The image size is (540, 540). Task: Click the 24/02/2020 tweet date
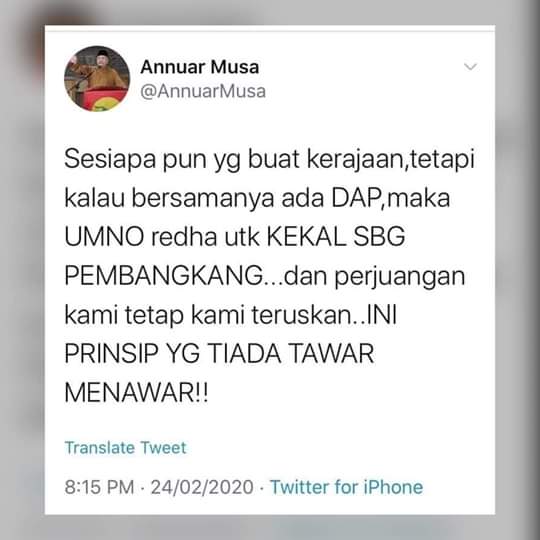[x=202, y=487]
